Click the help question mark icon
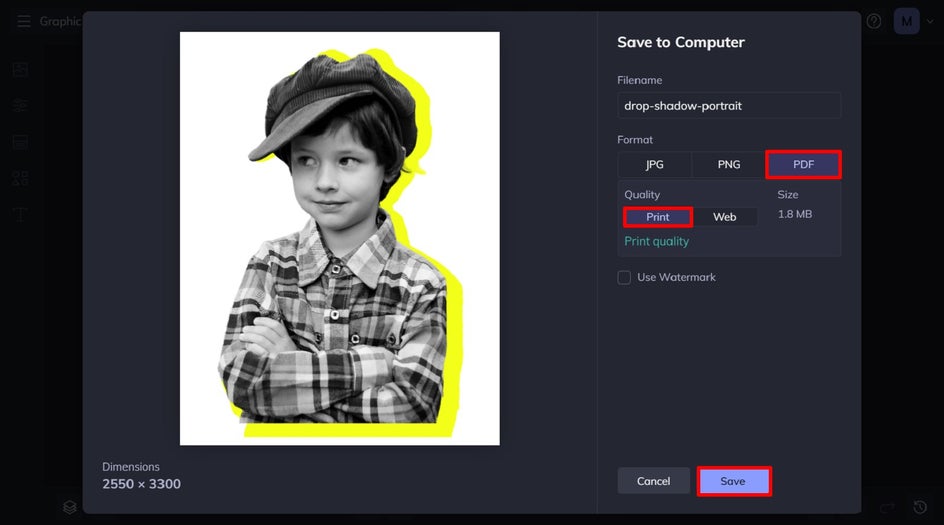944x525 pixels. pyautogui.click(x=874, y=22)
